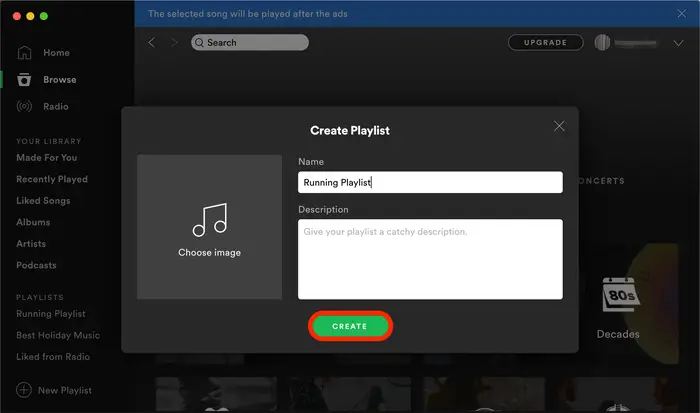The image size is (700, 413).
Task: Click the Browse icon in sidebar
Action: 24,79
